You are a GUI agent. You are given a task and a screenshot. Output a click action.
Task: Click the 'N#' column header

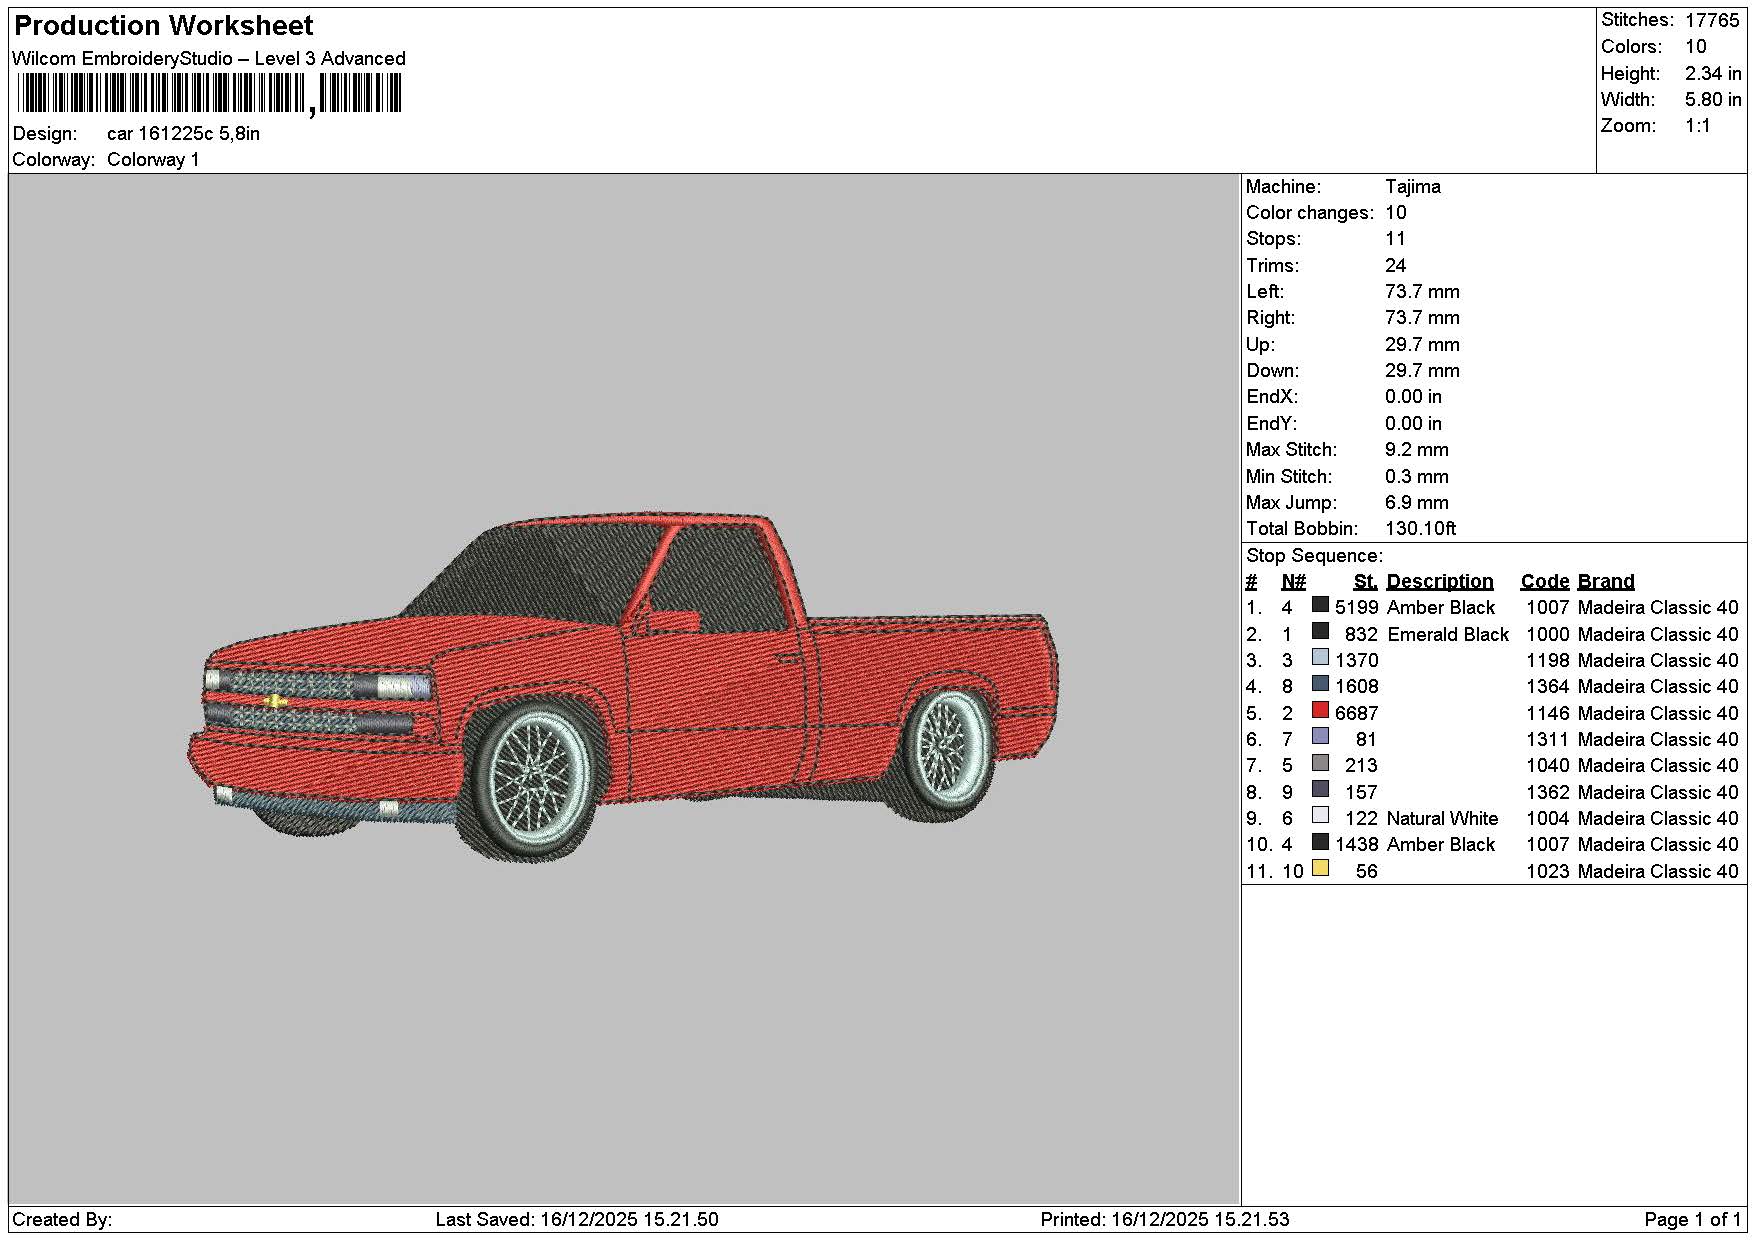point(1293,582)
